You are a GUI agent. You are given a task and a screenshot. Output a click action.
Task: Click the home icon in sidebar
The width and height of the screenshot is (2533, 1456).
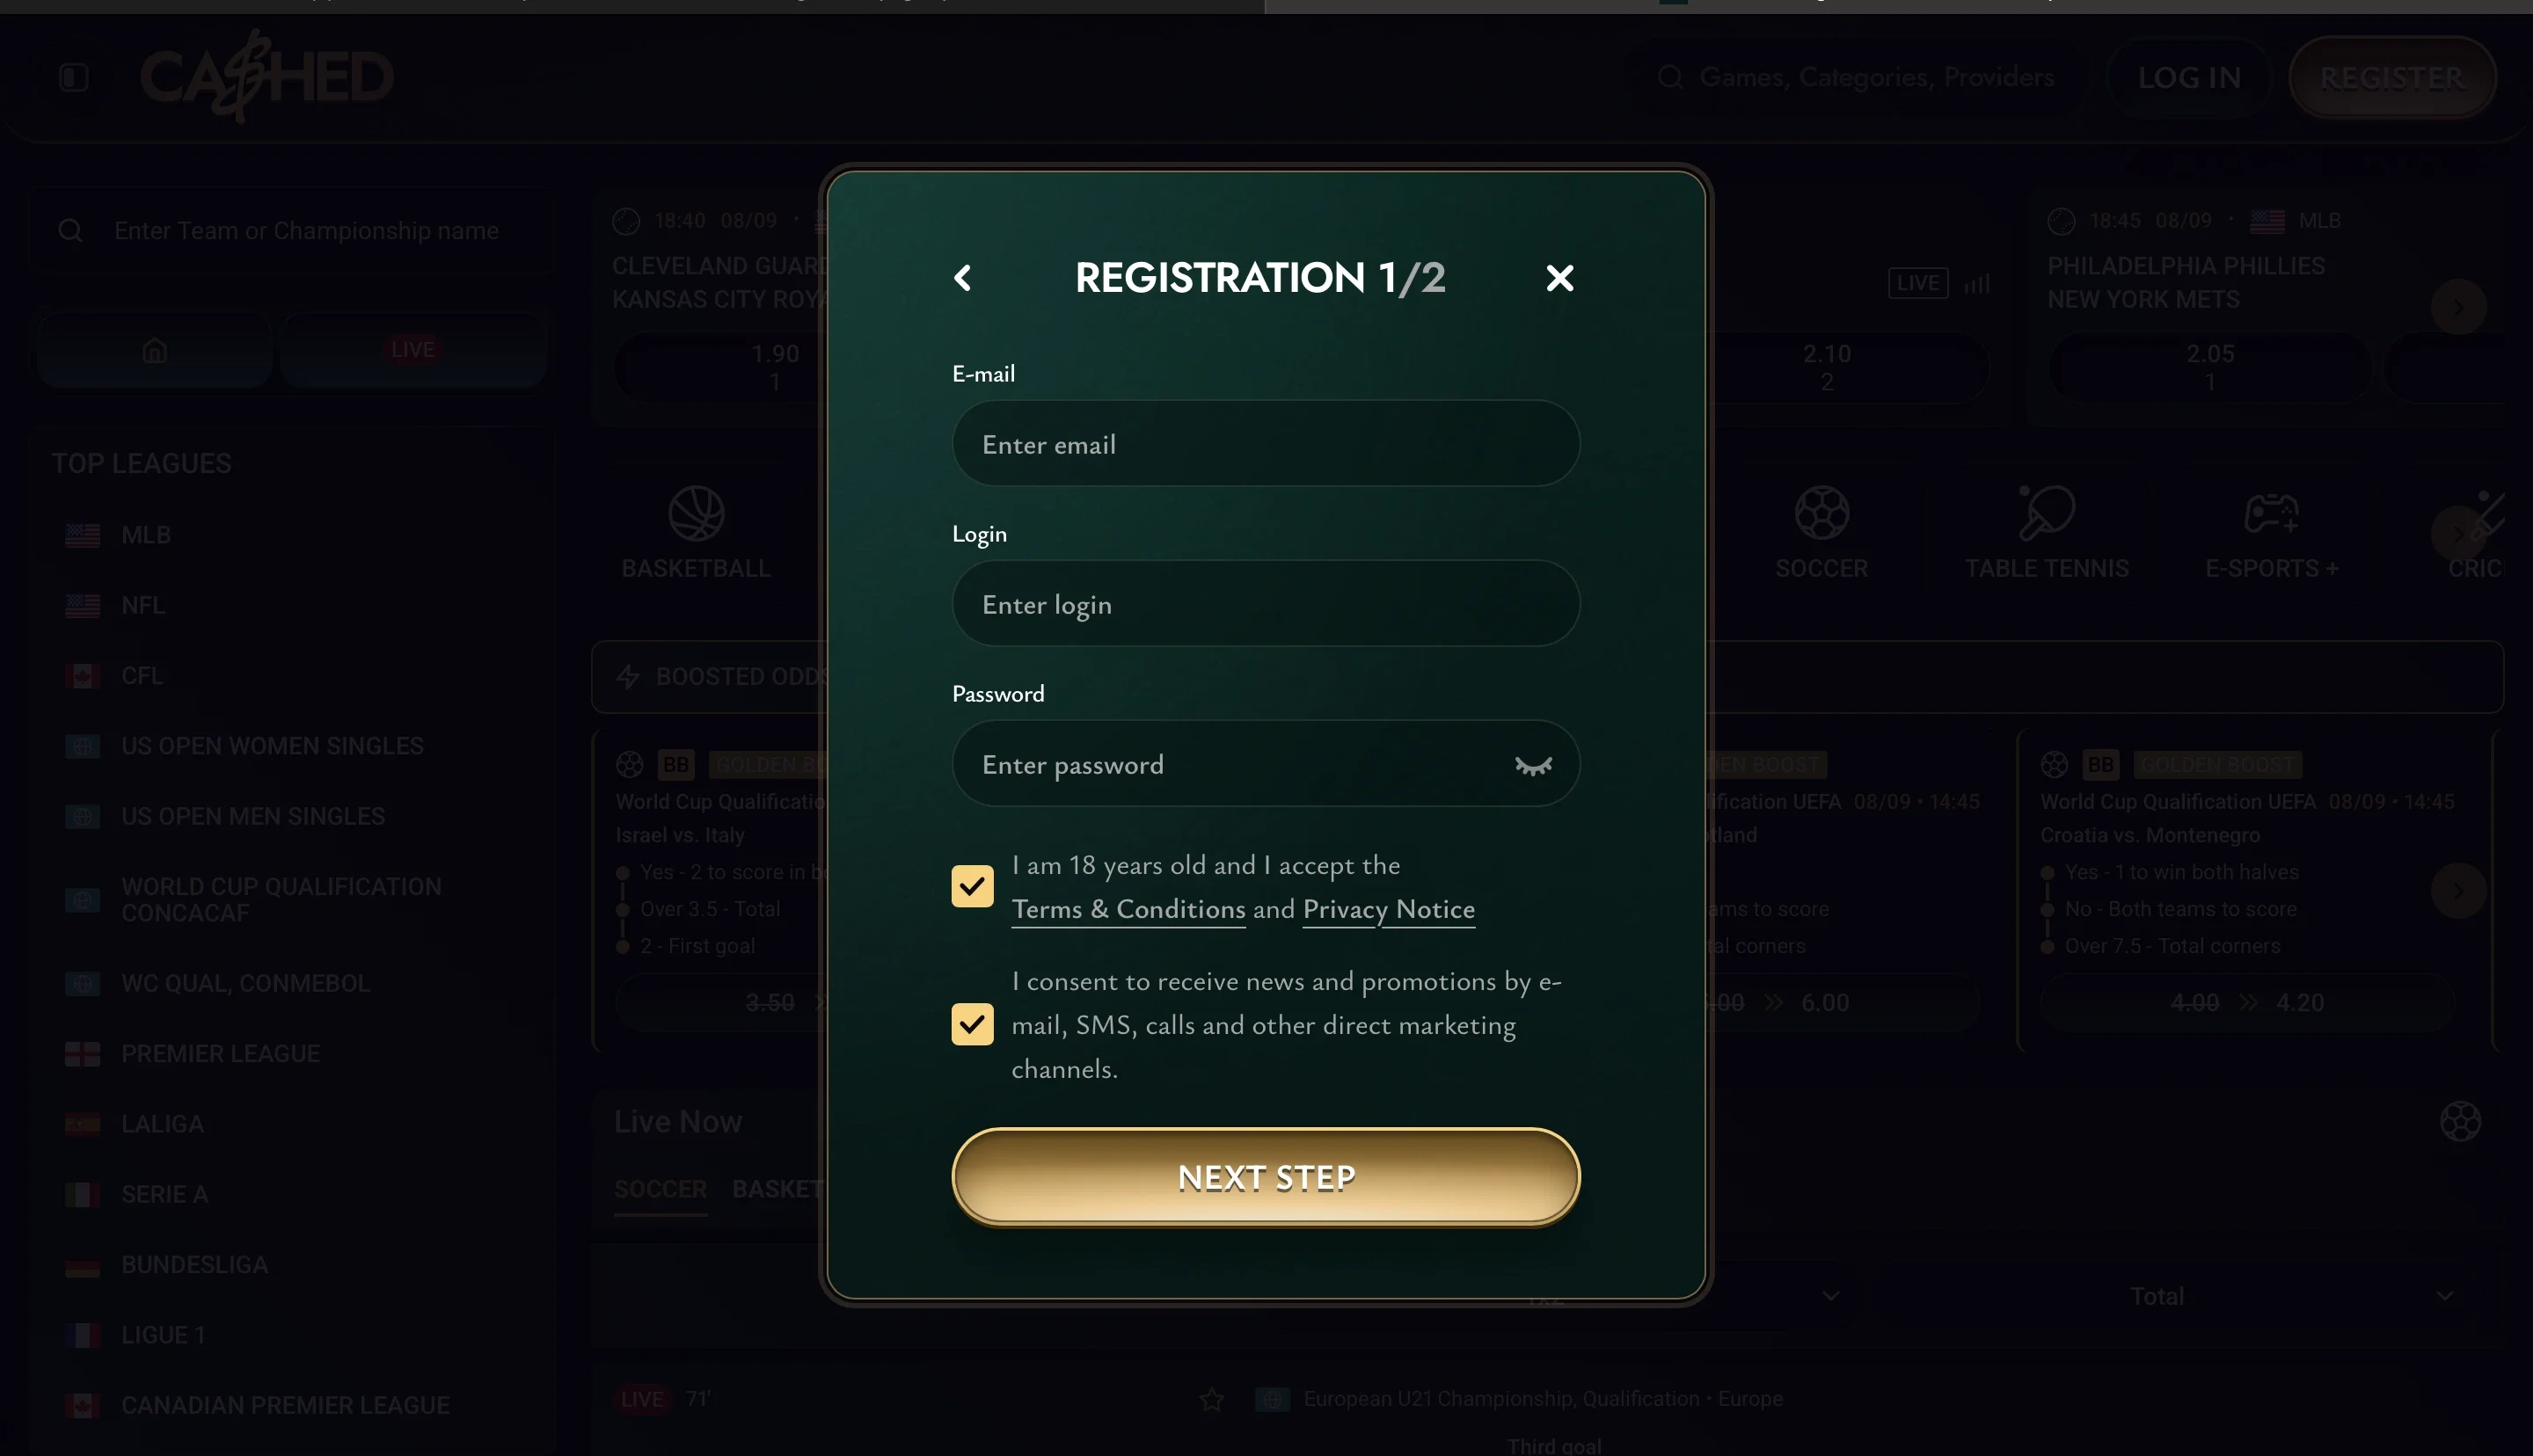(x=155, y=350)
